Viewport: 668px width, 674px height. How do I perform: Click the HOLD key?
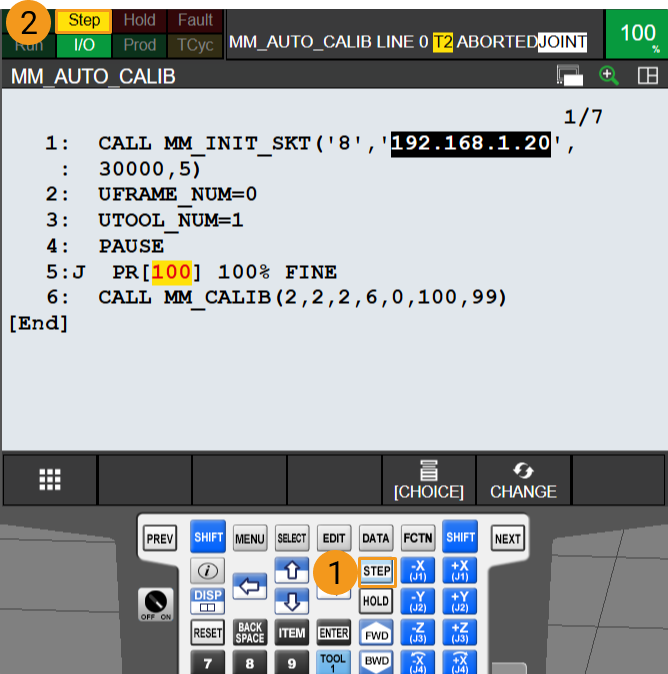tap(376, 601)
